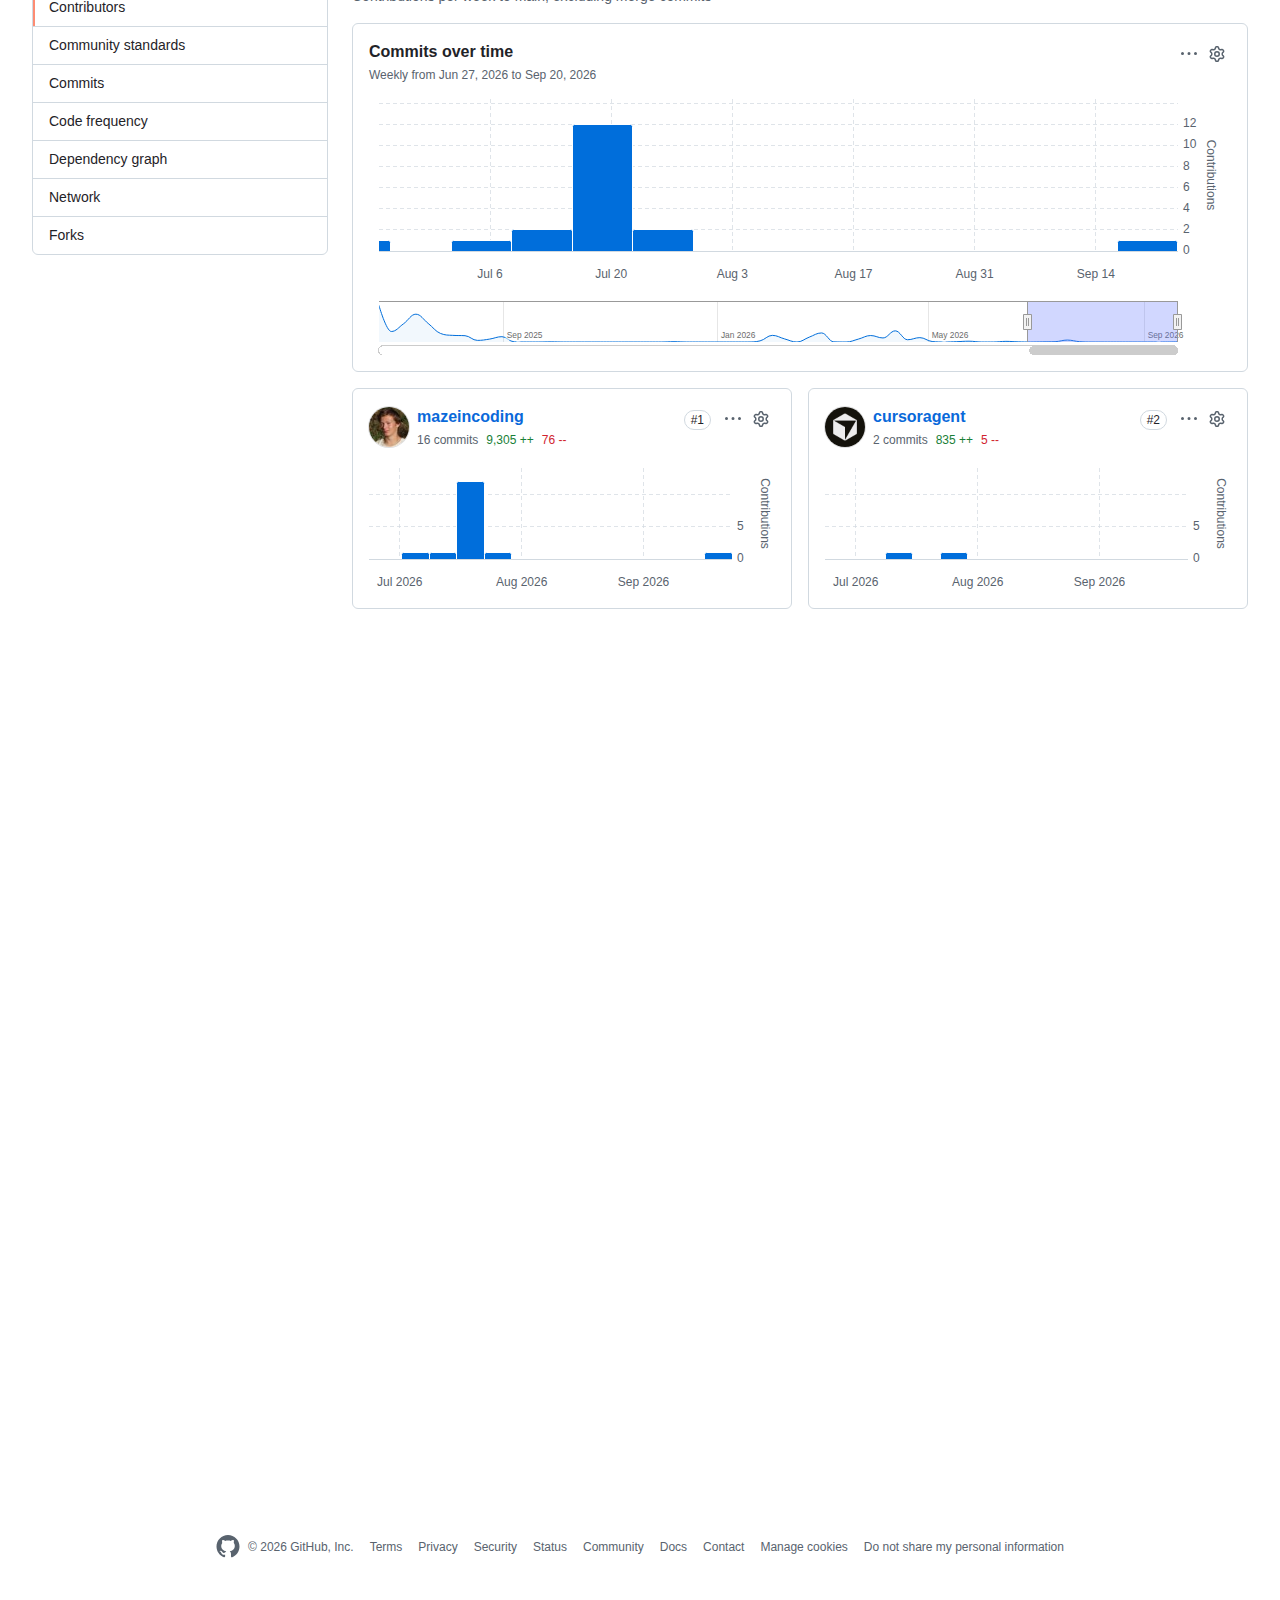Select Contributors in Insights sidebar
The image size is (1280, 1600).
click(x=180, y=8)
